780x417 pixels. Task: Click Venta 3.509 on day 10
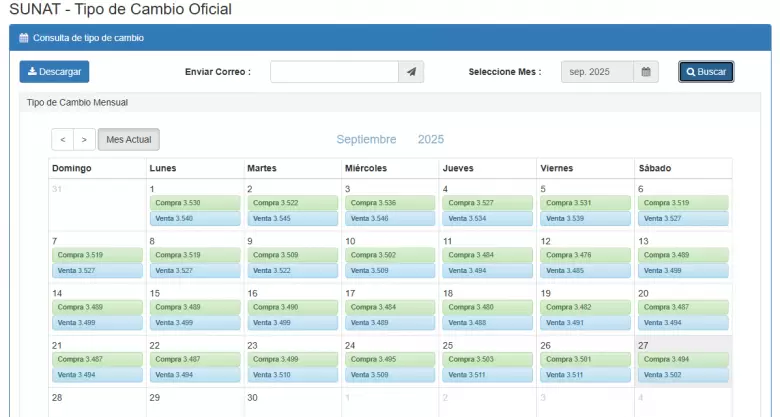pos(390,270)
